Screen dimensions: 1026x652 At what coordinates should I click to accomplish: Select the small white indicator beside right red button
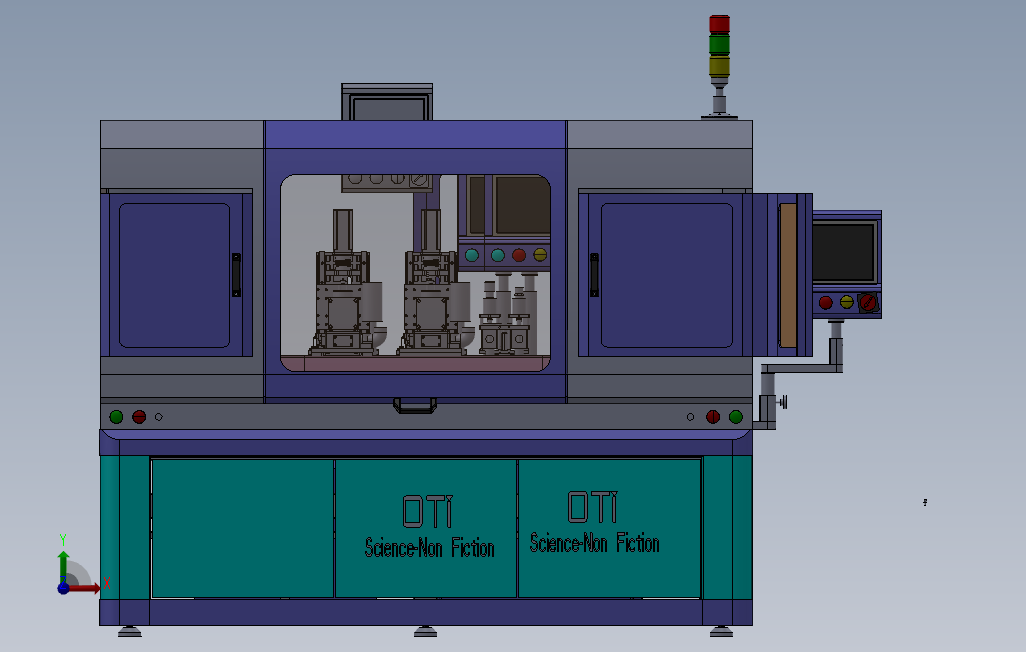[690, 417]
